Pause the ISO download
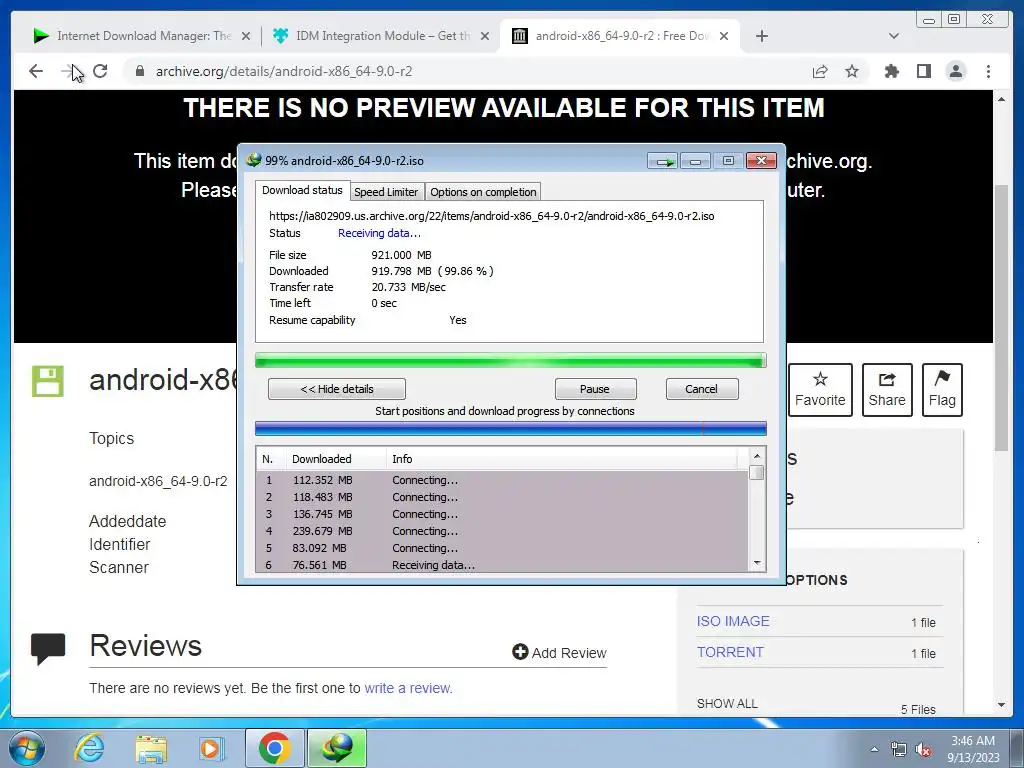Screen dimensions: 1024x768 595,389
